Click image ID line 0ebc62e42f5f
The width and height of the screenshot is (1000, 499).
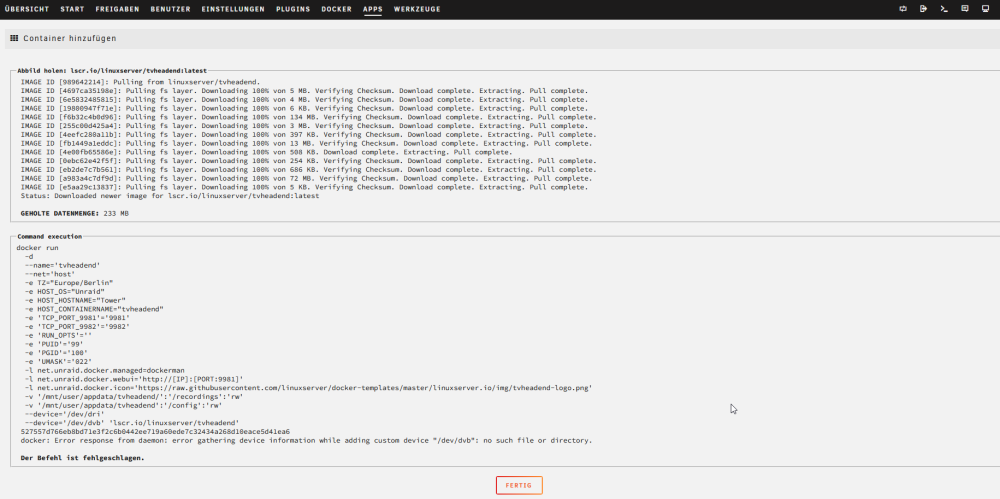coord(309,161)
